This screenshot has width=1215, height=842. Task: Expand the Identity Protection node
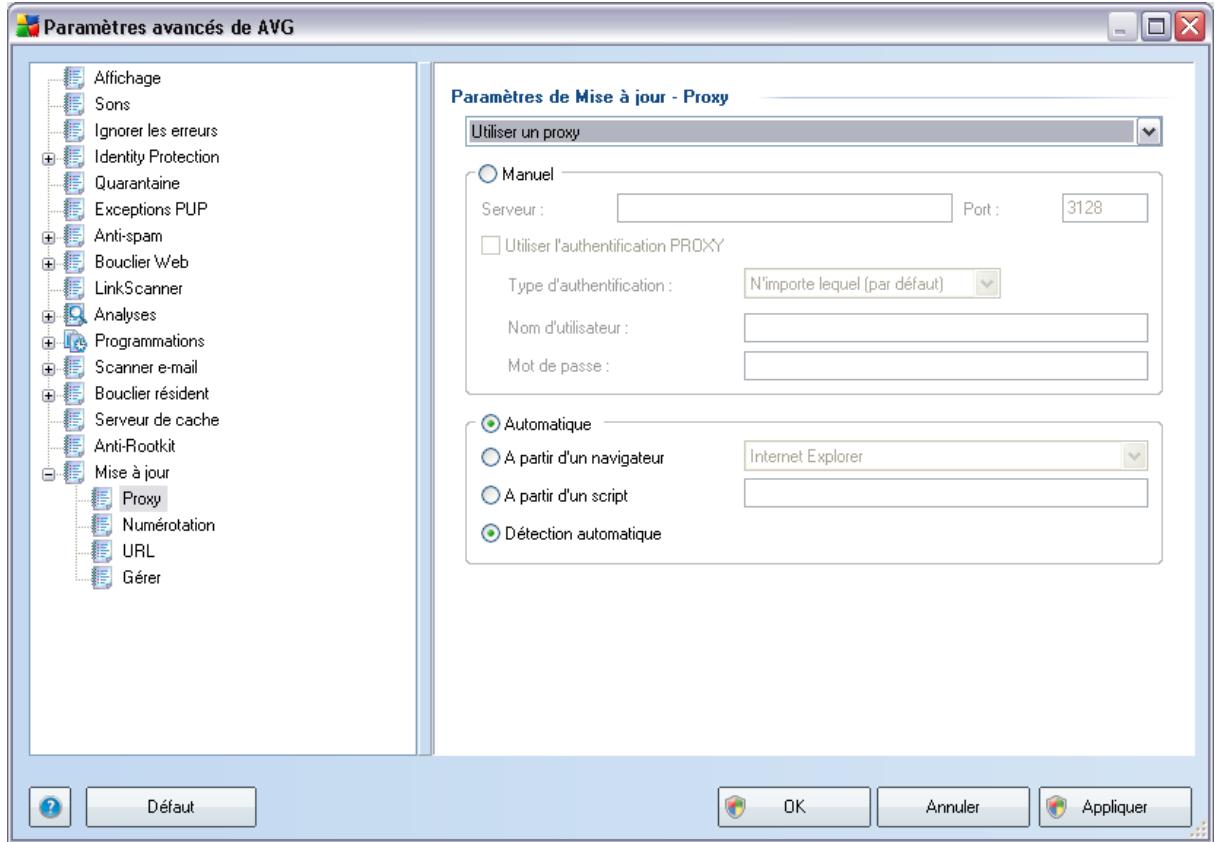tap(48, 157)
